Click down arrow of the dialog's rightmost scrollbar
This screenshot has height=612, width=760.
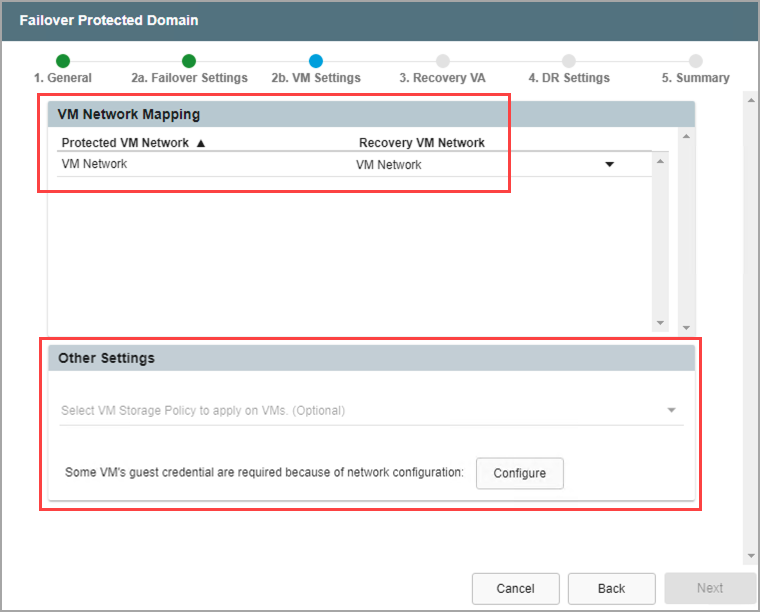coord(750,556)
